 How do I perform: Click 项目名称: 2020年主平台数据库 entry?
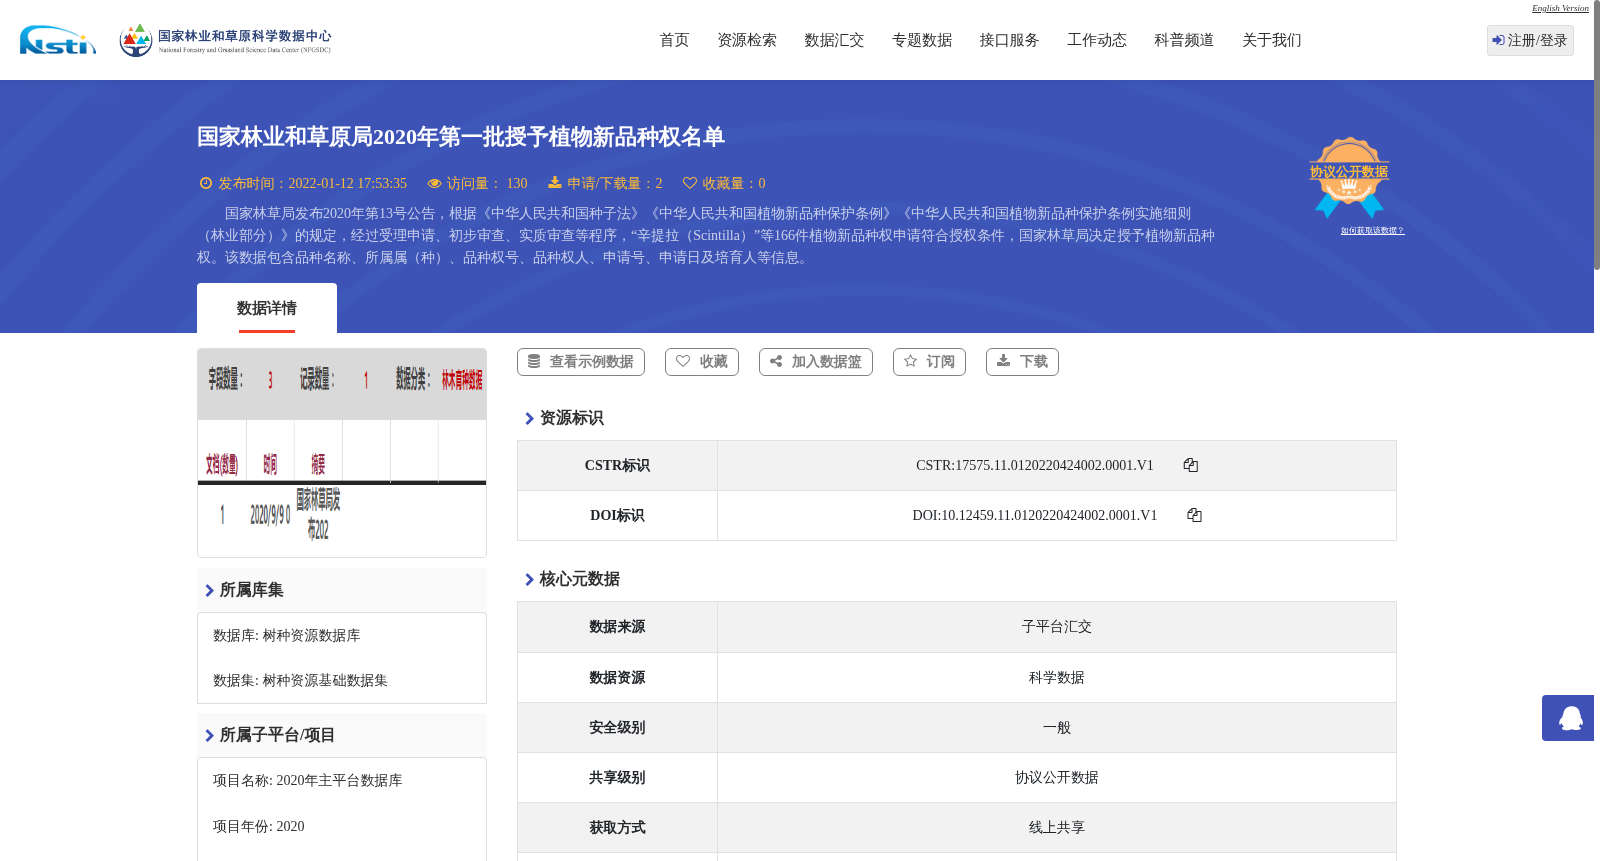308,781
